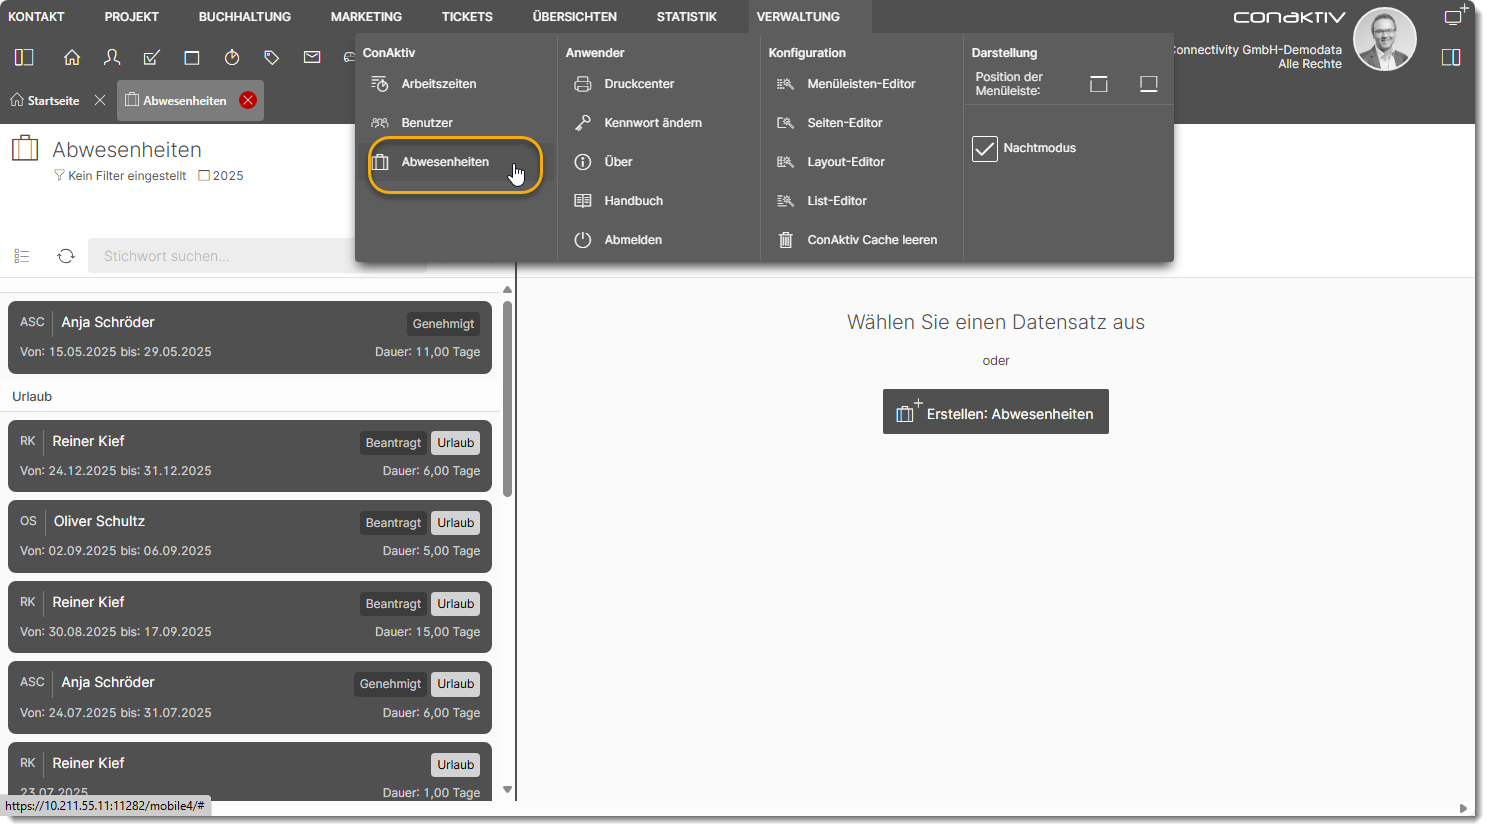
Task: Open the mail envelope icon
Action: point(312,58)
